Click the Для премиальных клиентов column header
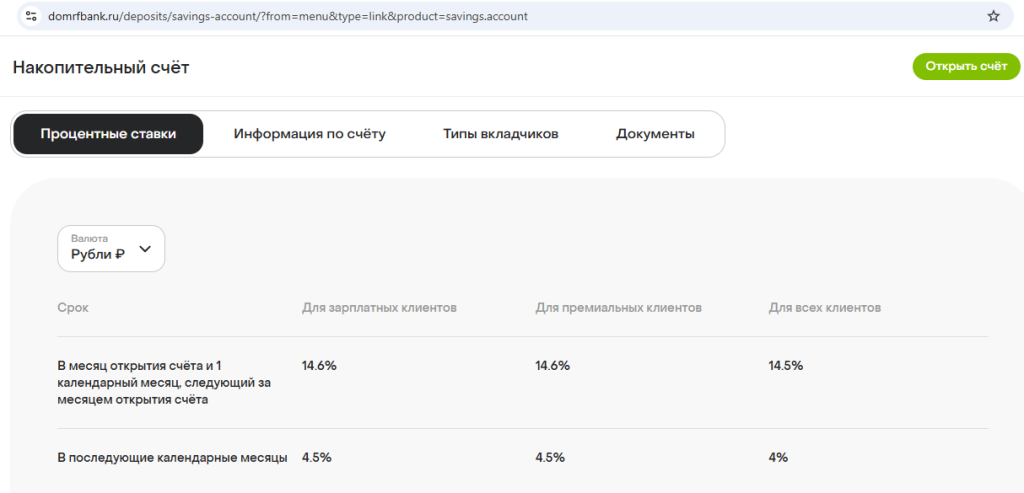This screenshot has height=493, width=1024. 618,308
